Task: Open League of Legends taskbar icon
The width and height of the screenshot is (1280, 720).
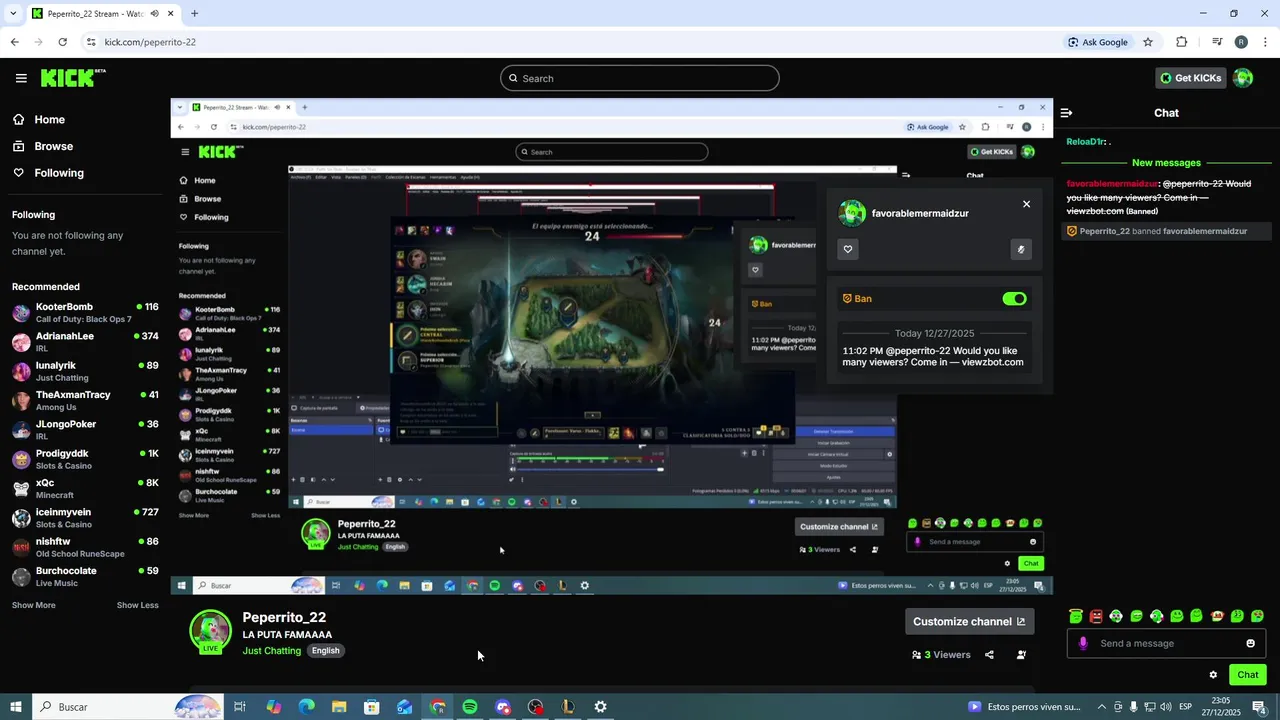Action: (567, 707)
